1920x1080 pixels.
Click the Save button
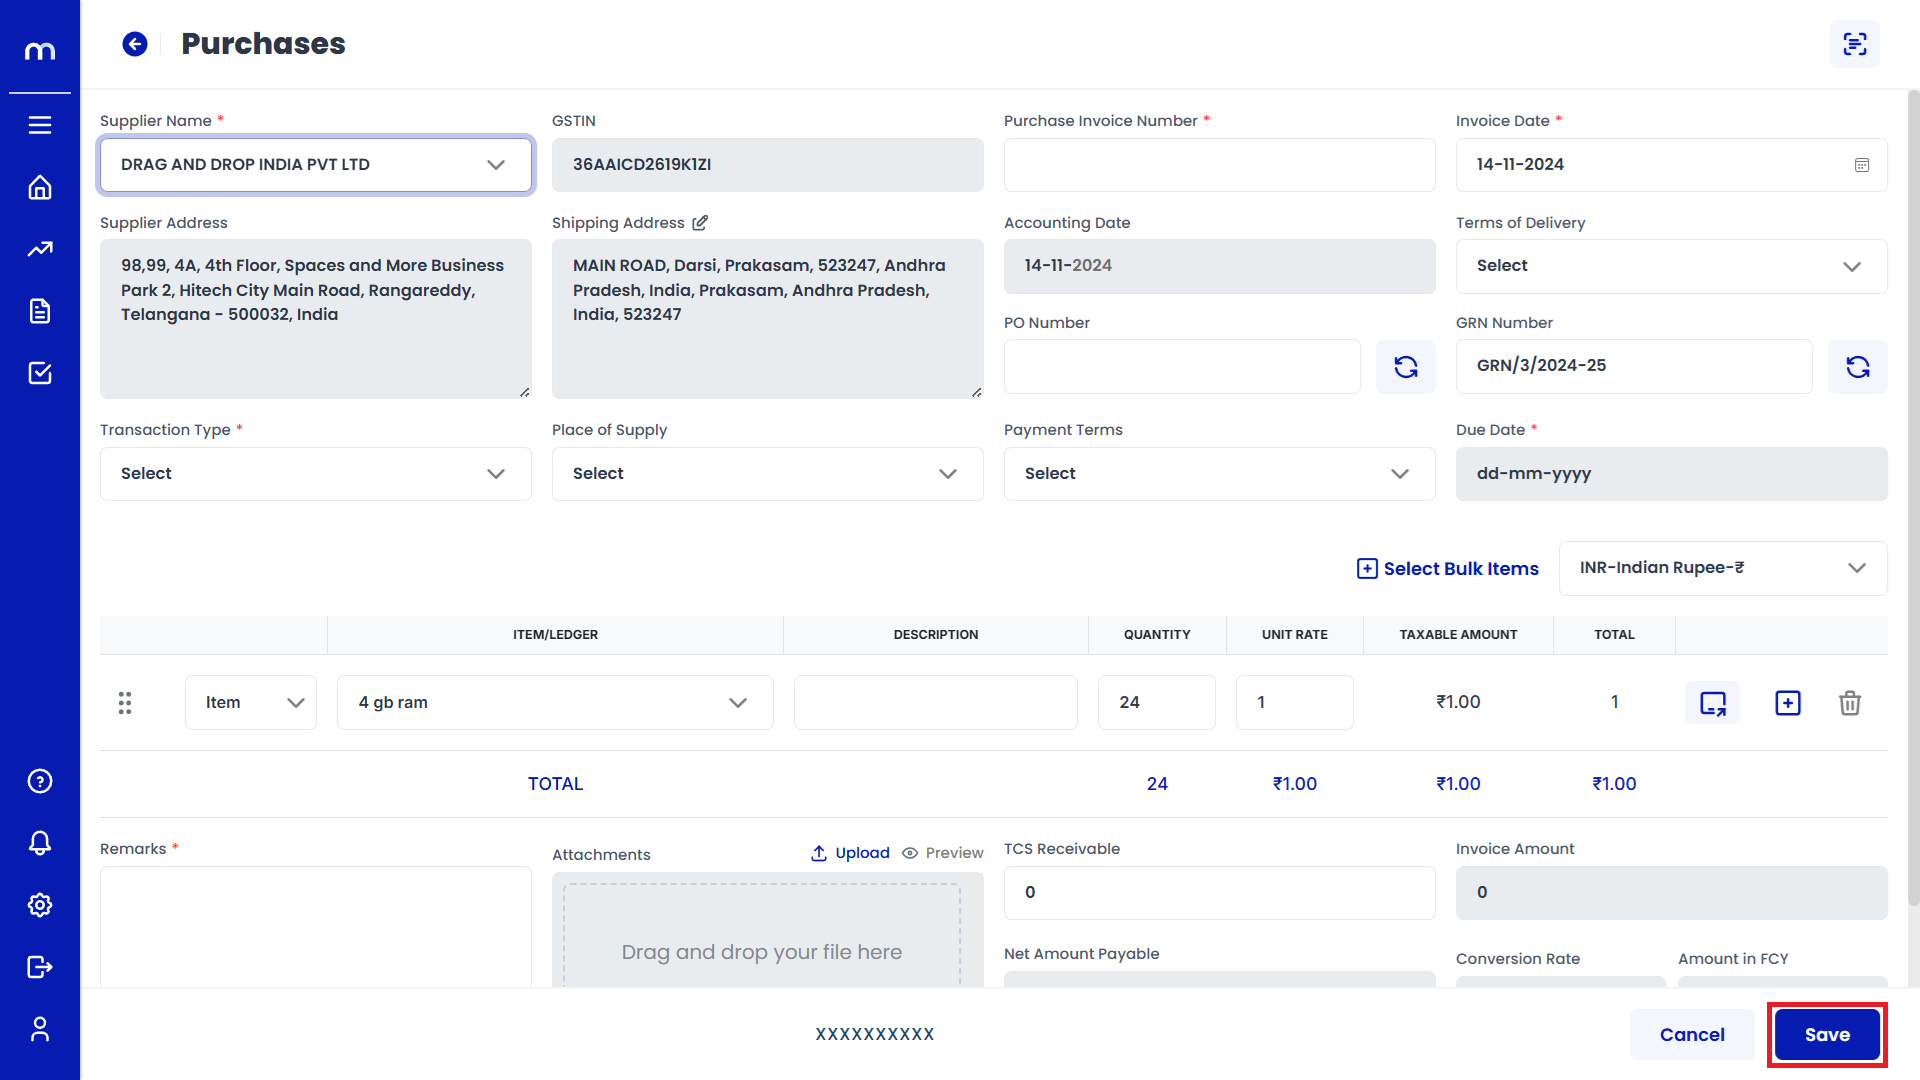1826,1035
